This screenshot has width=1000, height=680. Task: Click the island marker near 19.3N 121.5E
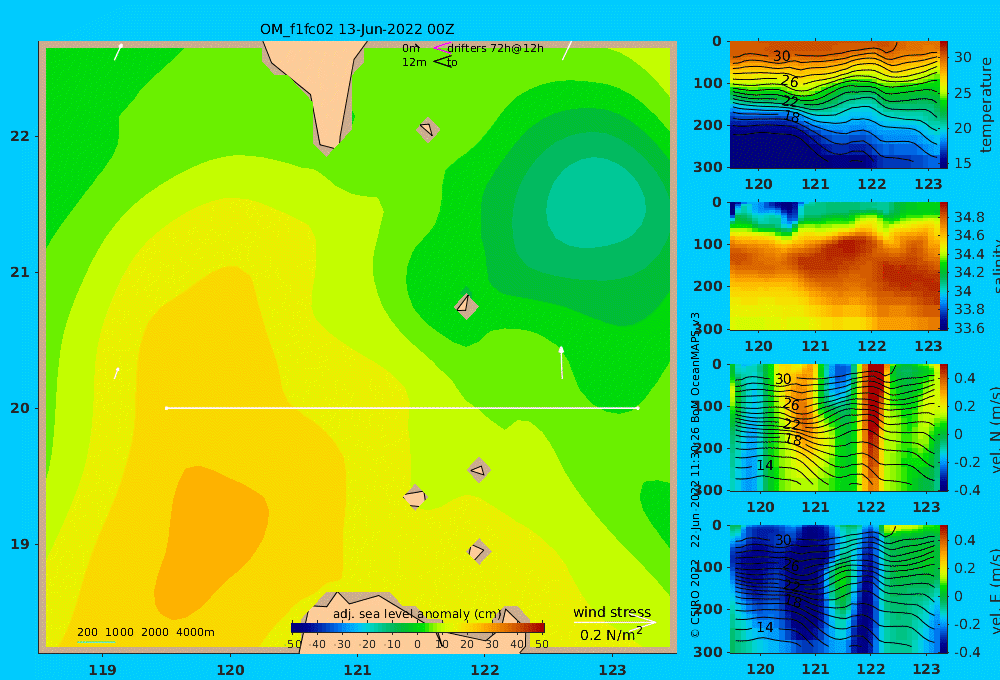[x=415, y=497]
